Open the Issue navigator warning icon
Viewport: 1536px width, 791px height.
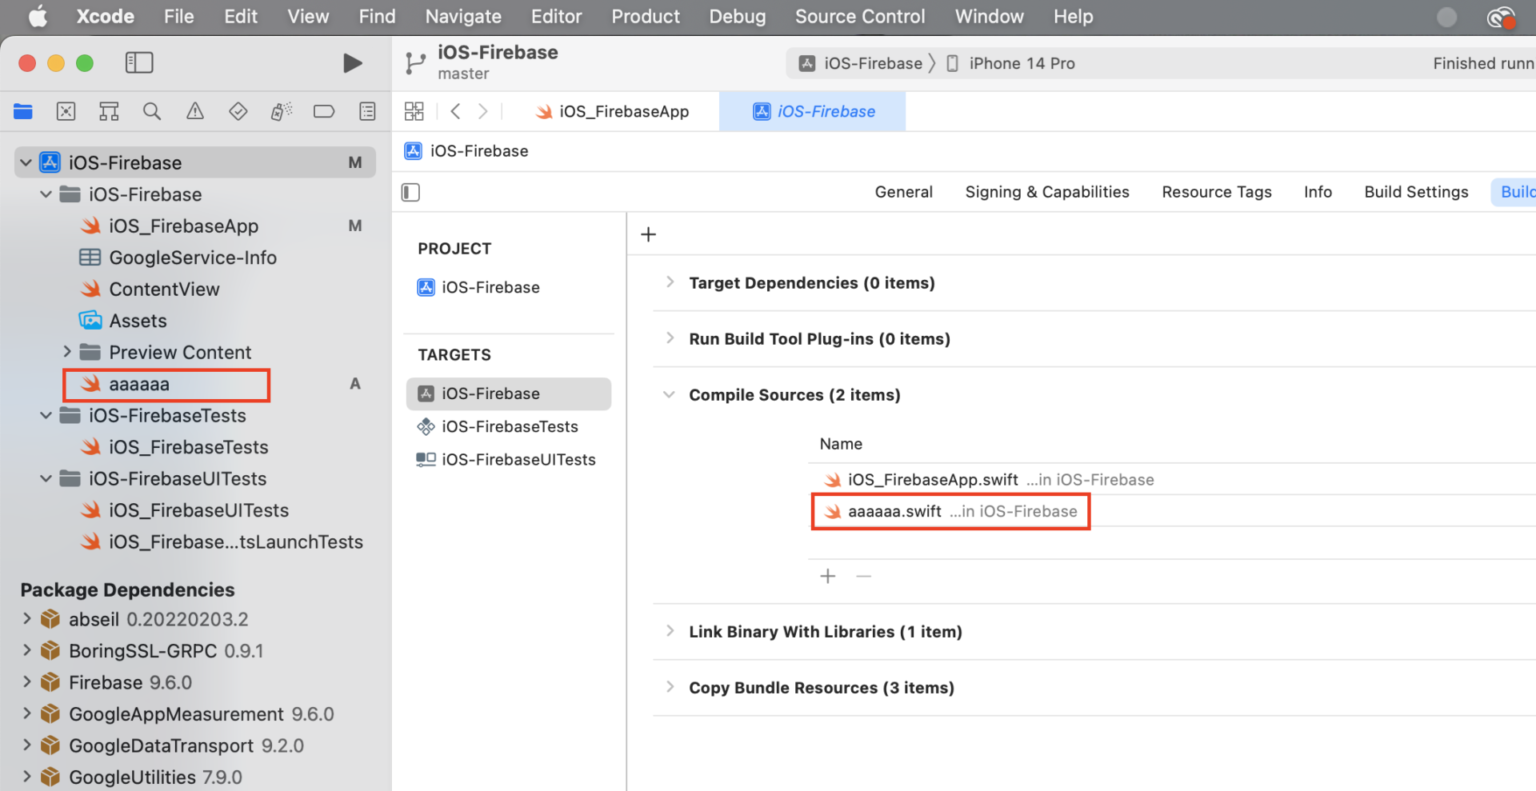(x=195, y=111)
